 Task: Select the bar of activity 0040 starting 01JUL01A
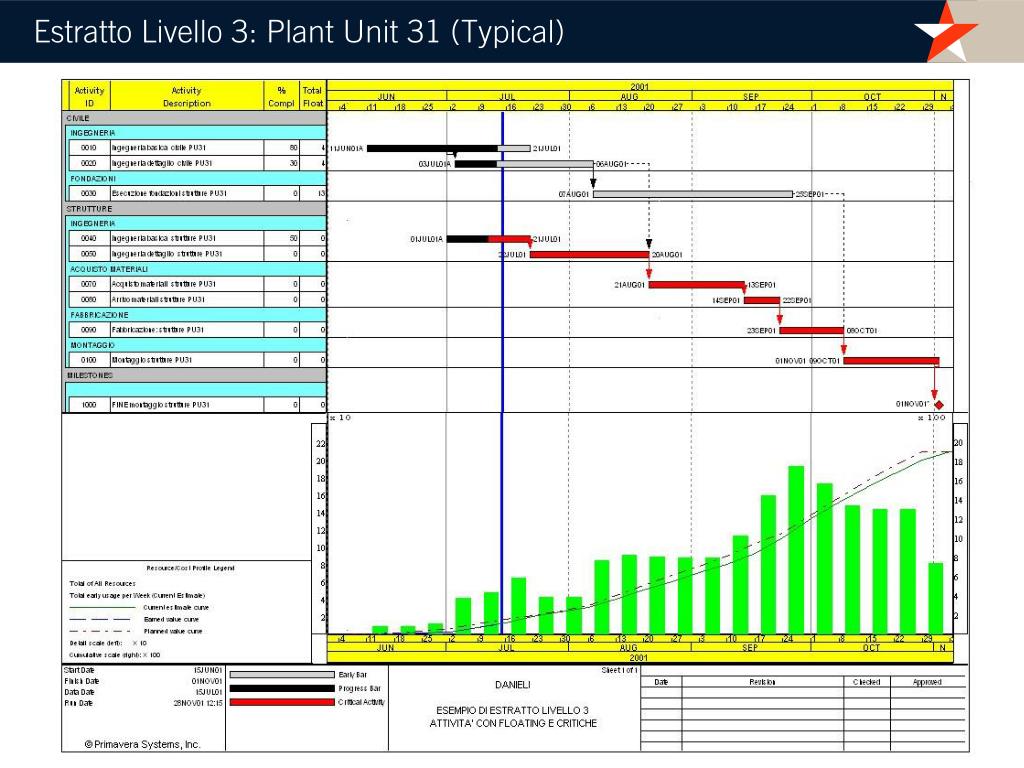[488, 239]
